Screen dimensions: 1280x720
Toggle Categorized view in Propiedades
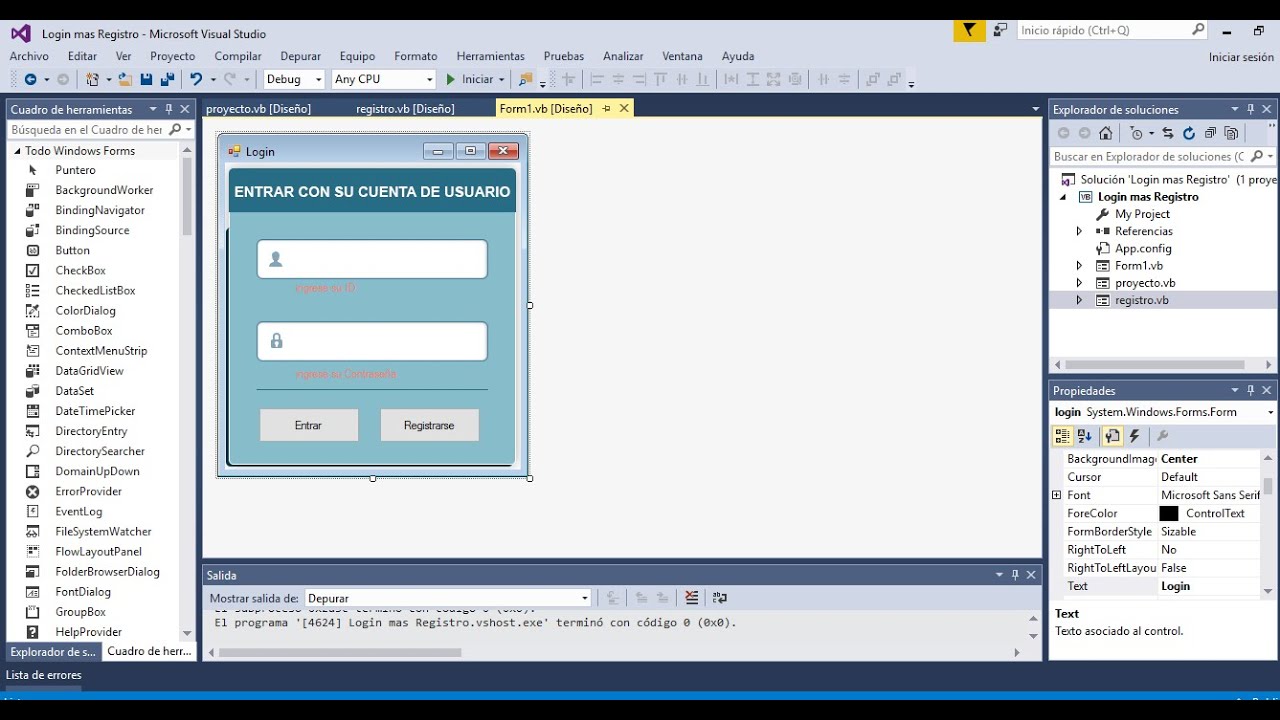point(1062,436)
